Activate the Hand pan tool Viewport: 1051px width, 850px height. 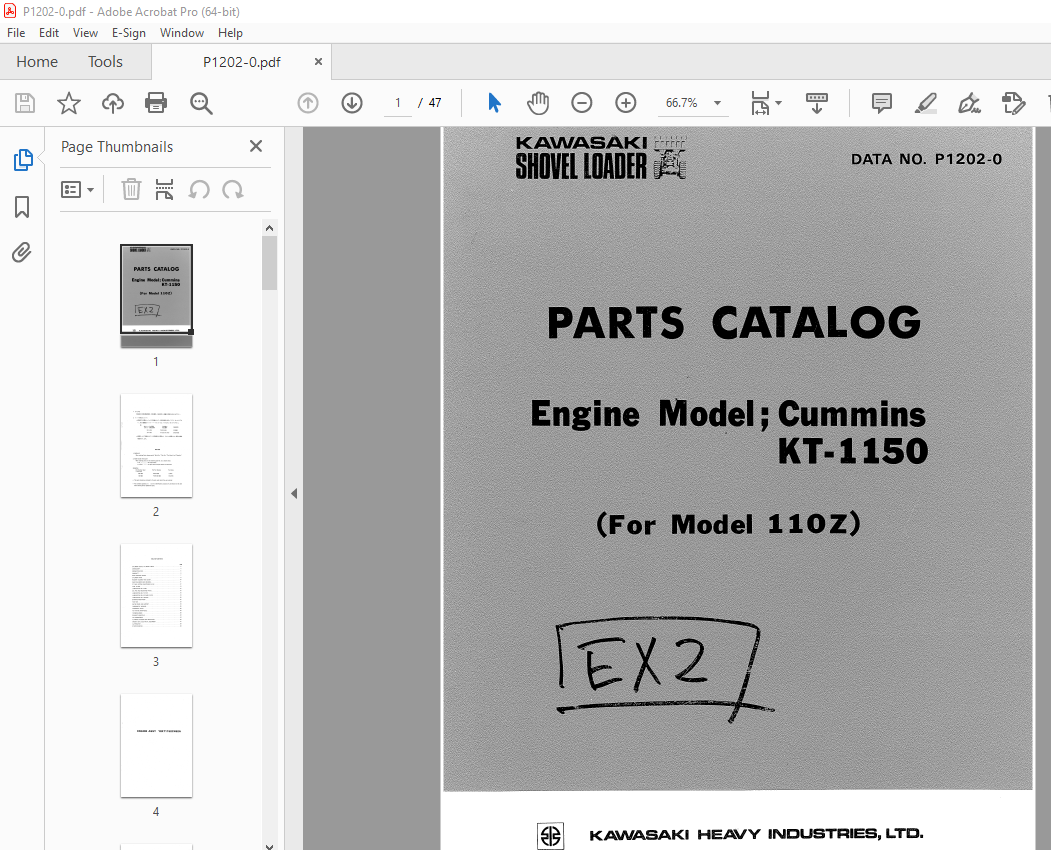538,103
